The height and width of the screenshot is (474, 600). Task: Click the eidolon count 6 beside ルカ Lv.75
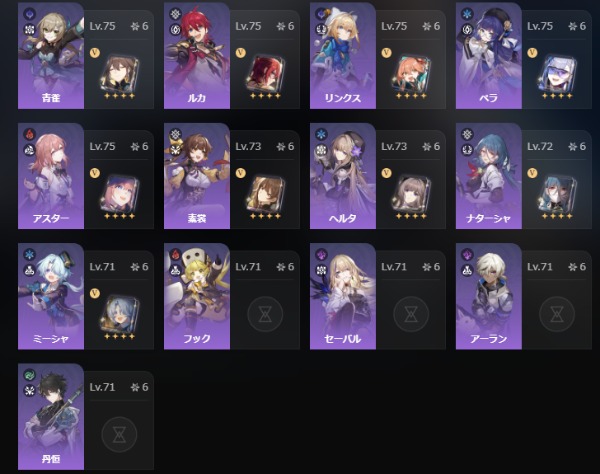[291, 26]
